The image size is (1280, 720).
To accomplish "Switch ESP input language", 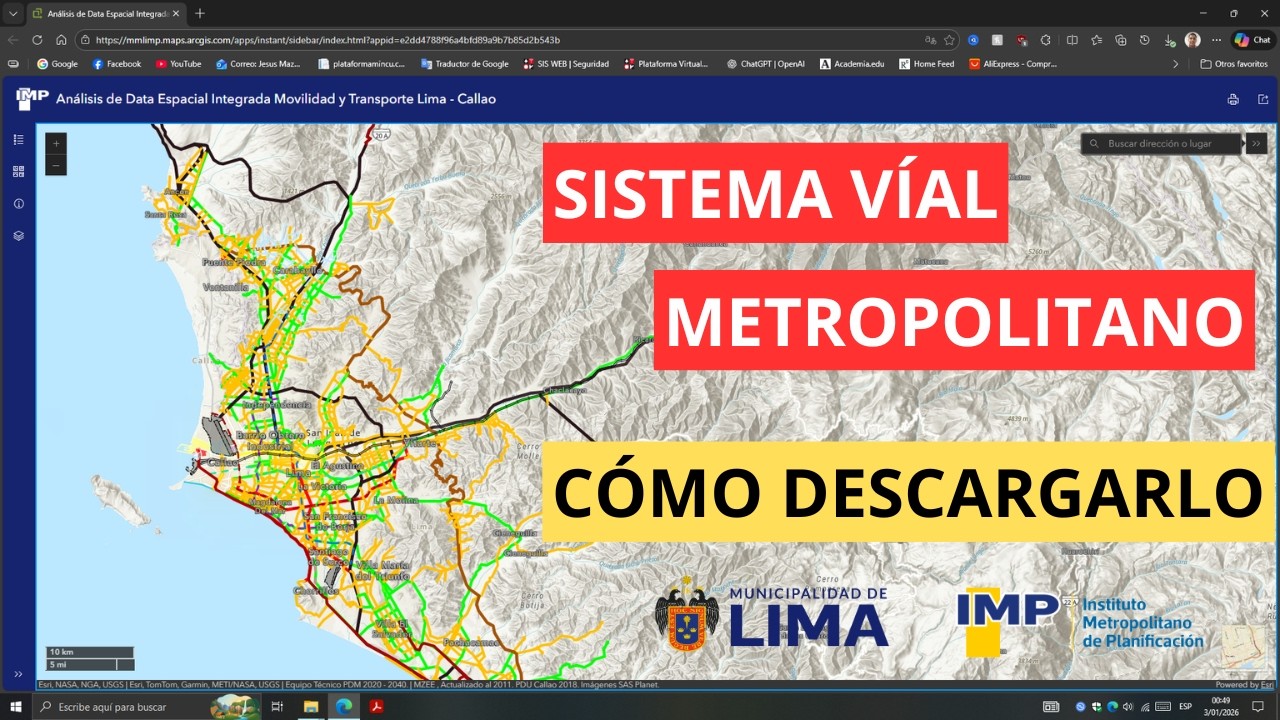I will pos(1186,706).
